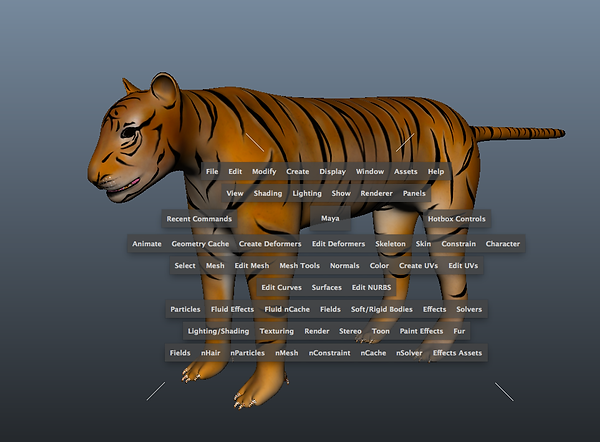
Task: Open the Particles menu
Action: click(x=185, y=309)
